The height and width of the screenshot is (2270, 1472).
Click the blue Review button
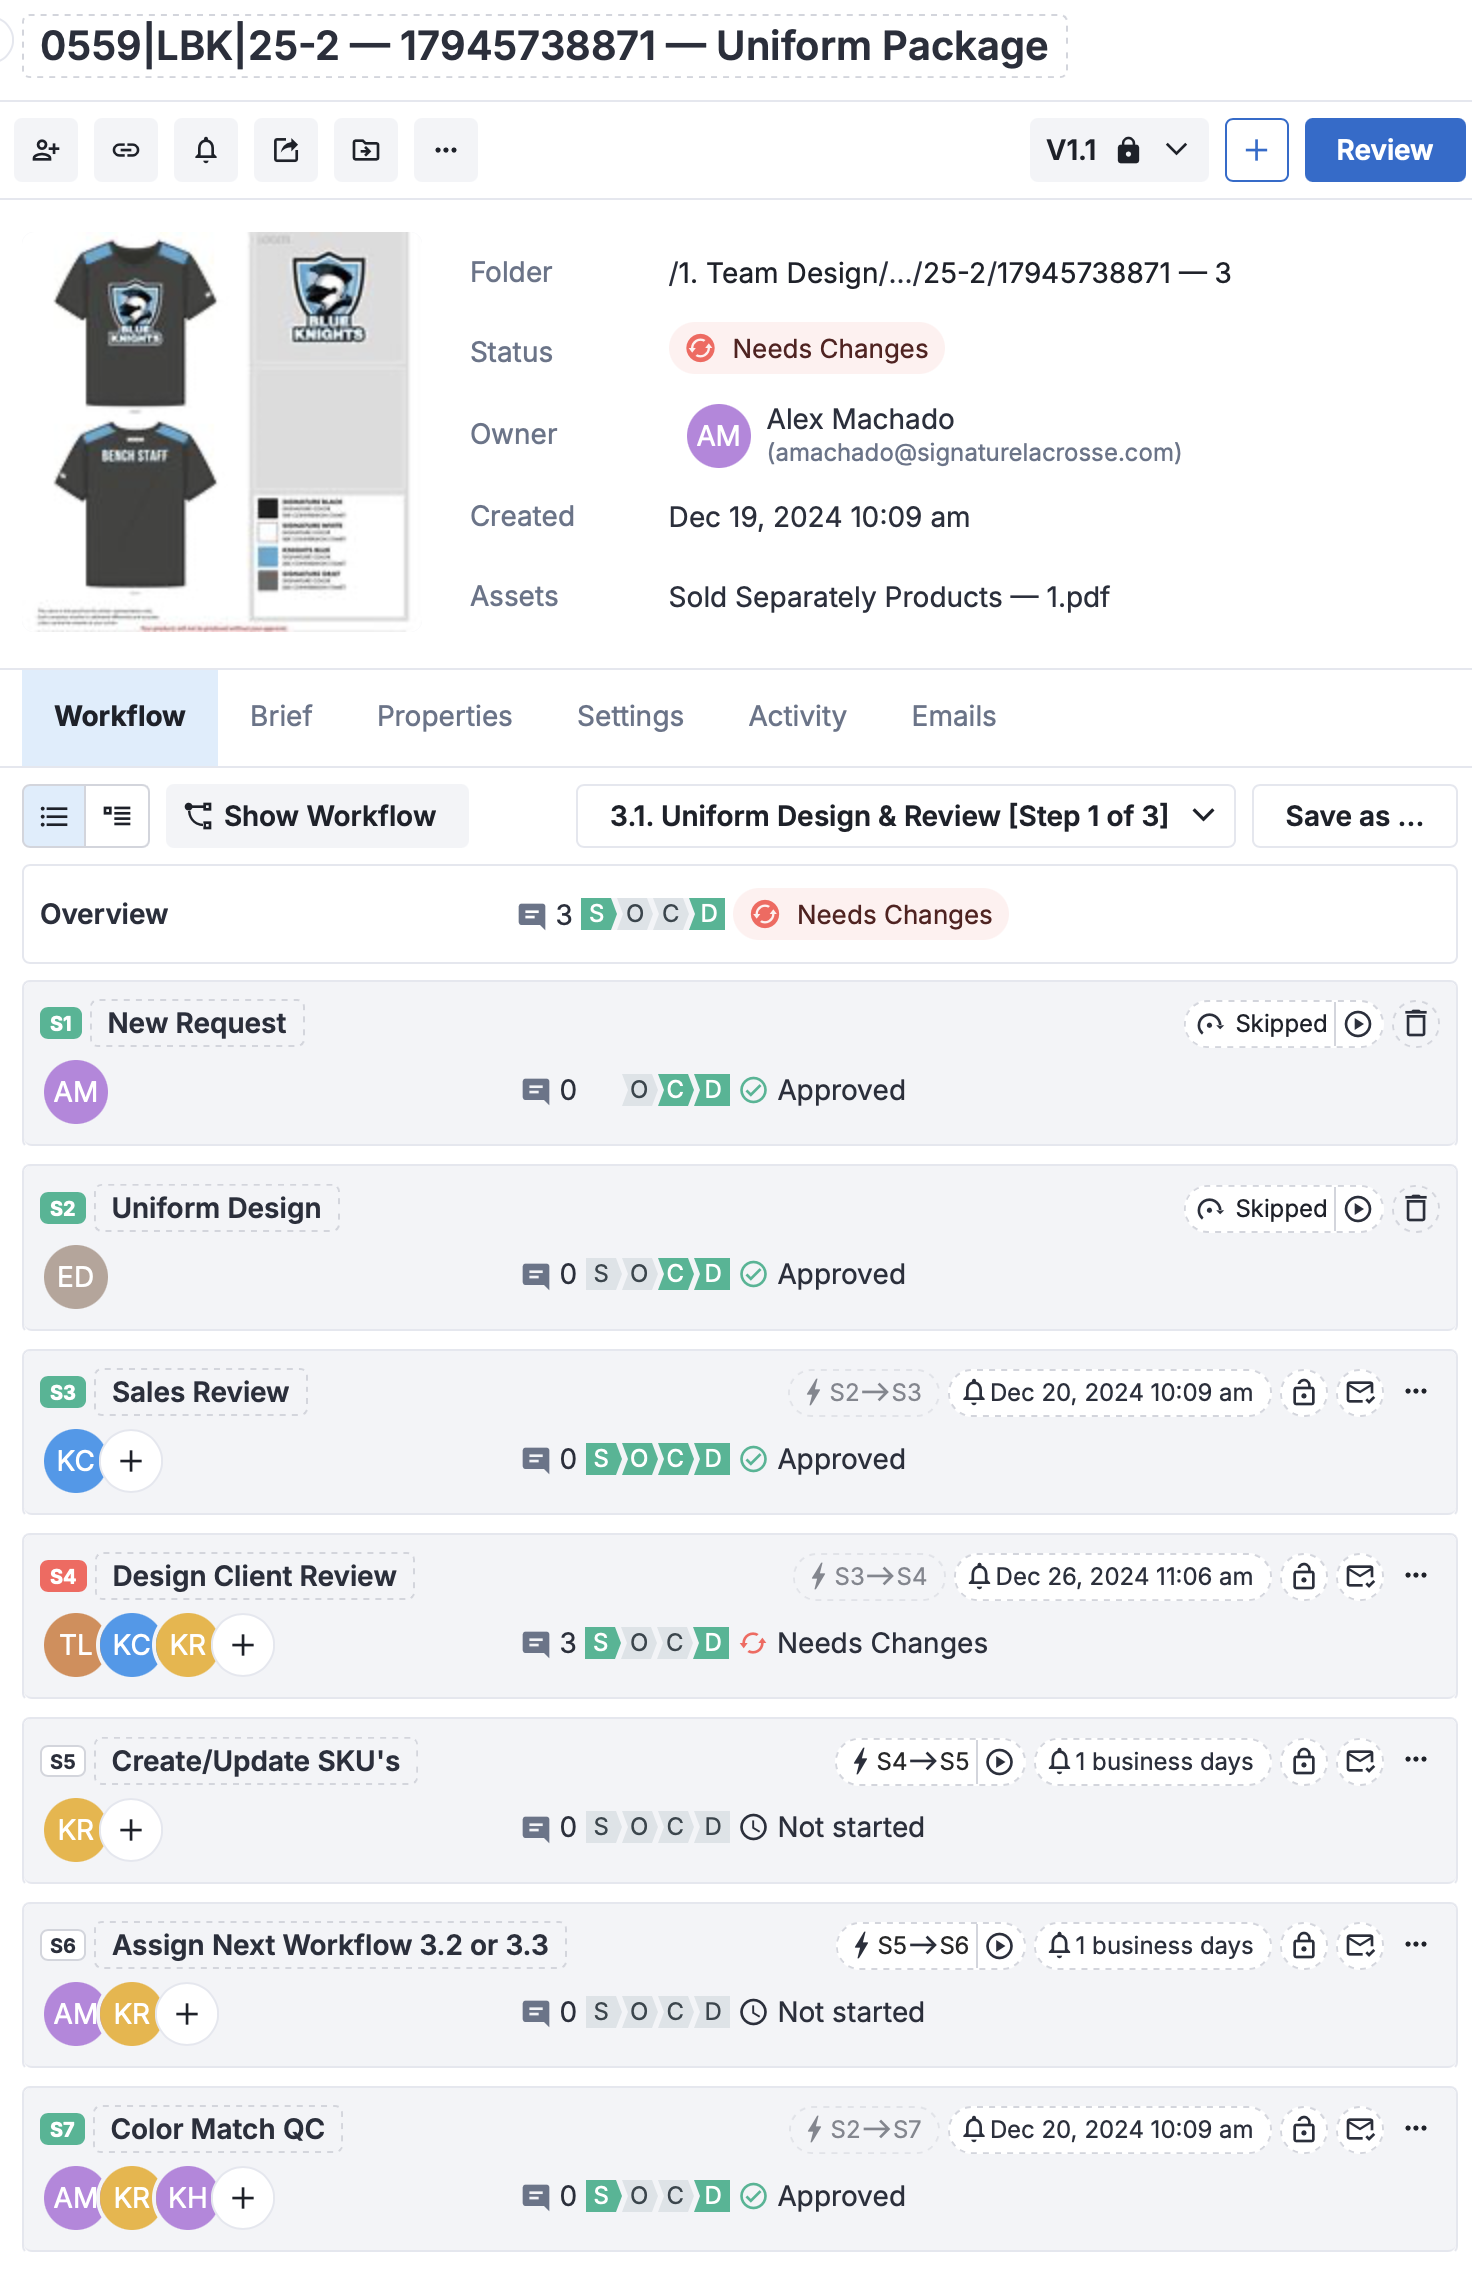1384,150
